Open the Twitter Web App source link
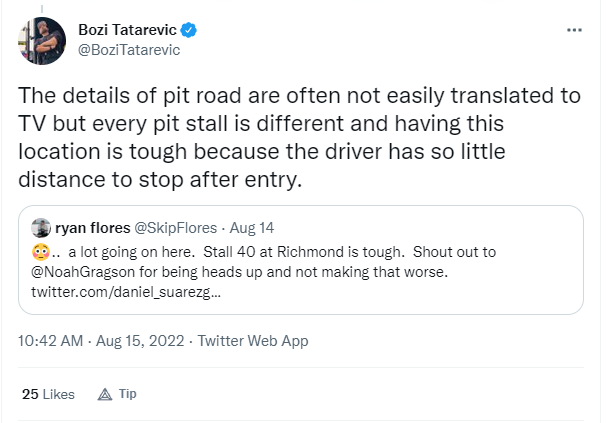 pyautogui.click(x=253, y=341)
